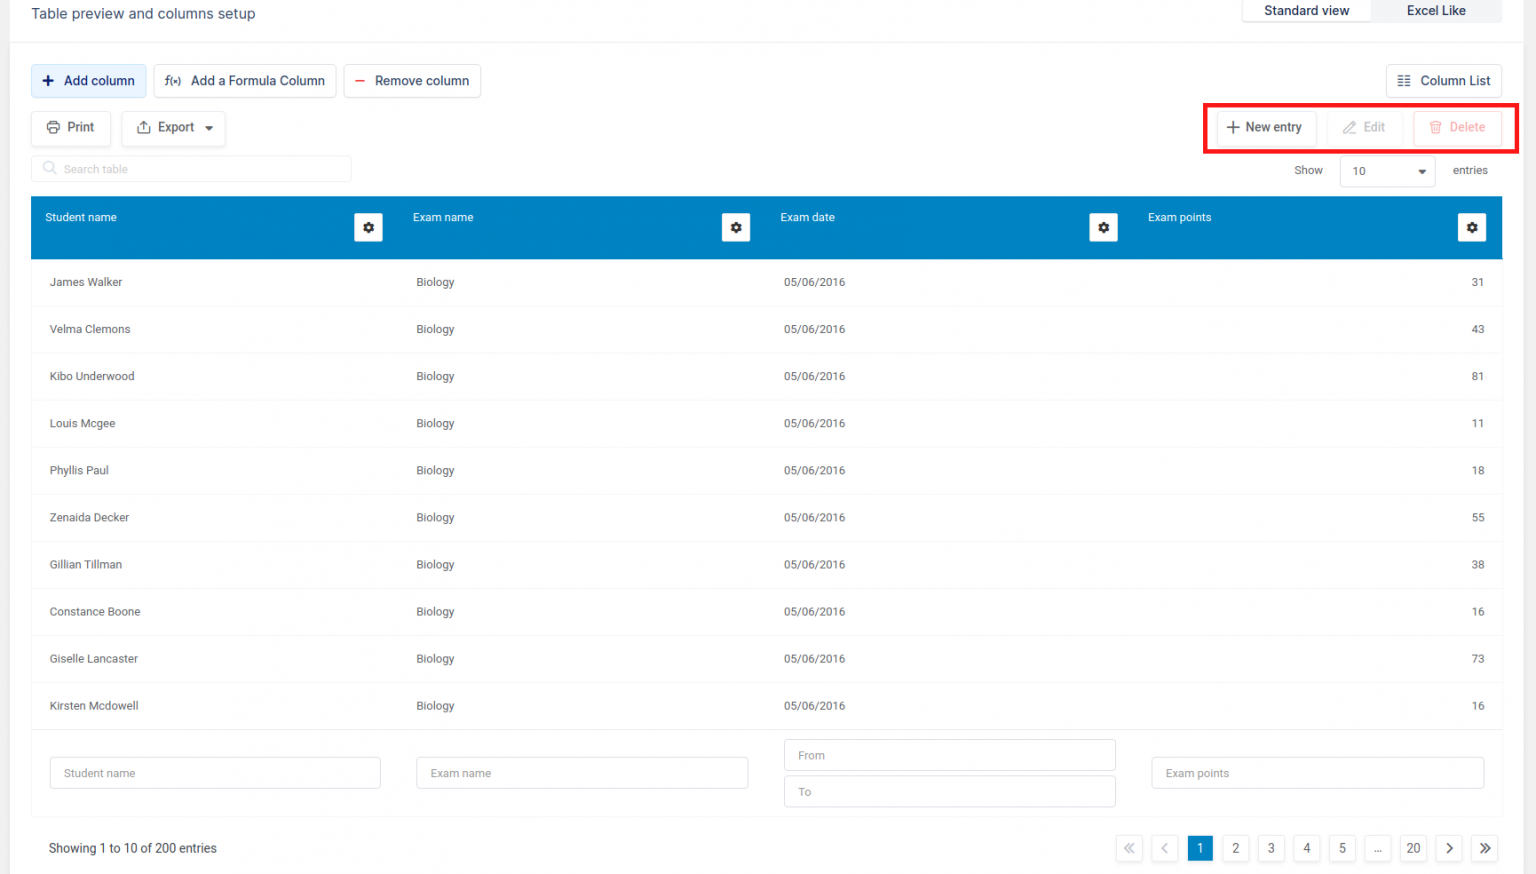The width and height of the screenshot is (1536, 874).
Task: Open the Column List panel
Action: tap(1443, 81)
